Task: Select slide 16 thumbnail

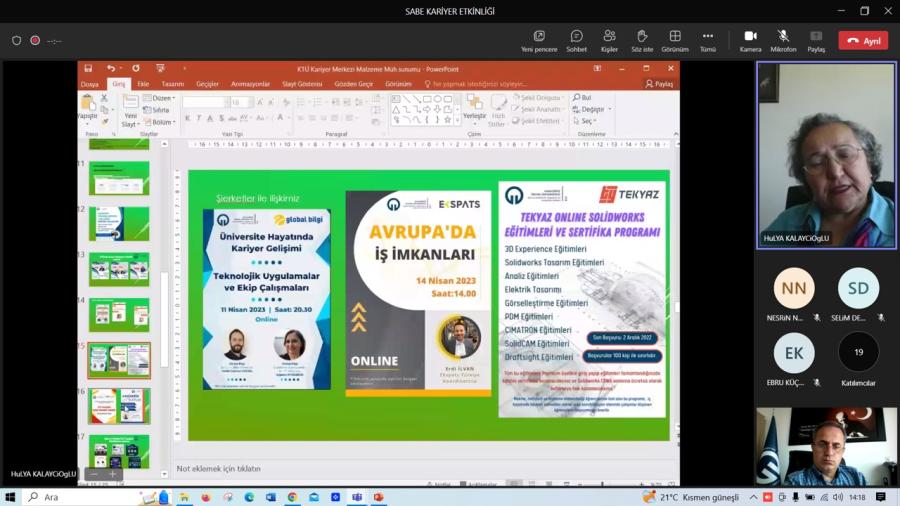Action: pos(119,406)
